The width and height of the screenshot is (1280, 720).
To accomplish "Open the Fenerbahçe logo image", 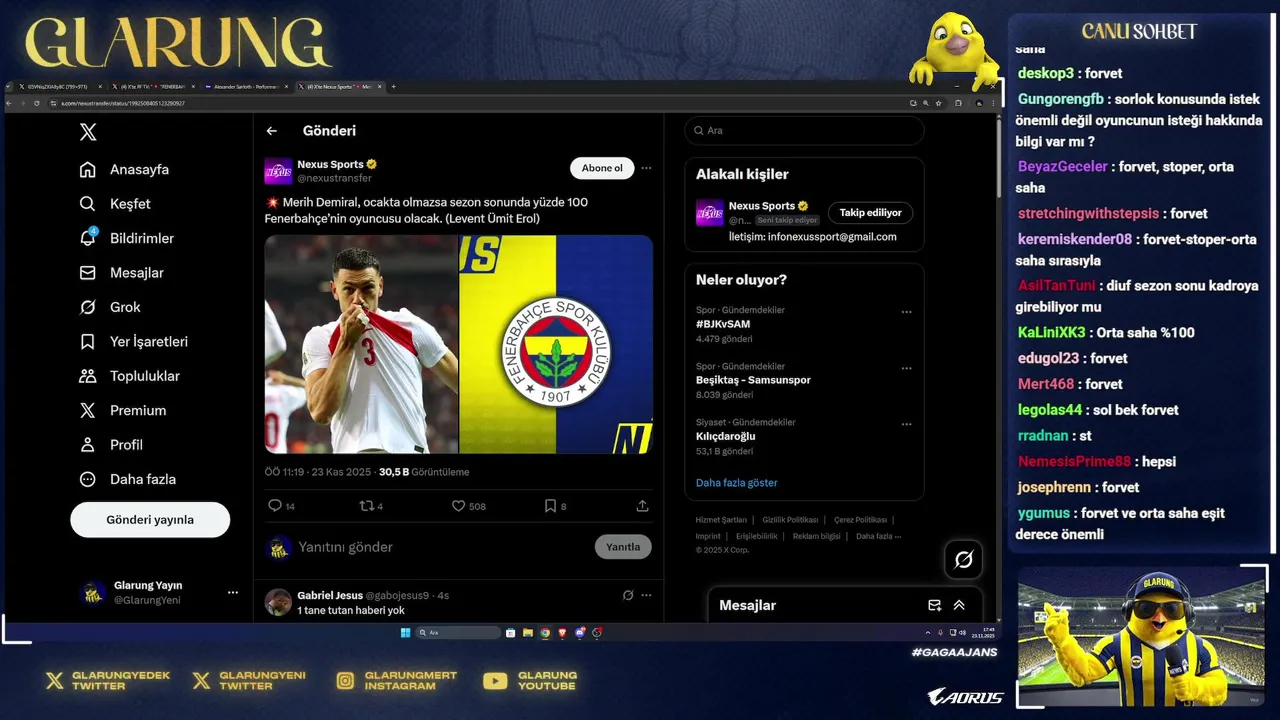I will [556, 344].
